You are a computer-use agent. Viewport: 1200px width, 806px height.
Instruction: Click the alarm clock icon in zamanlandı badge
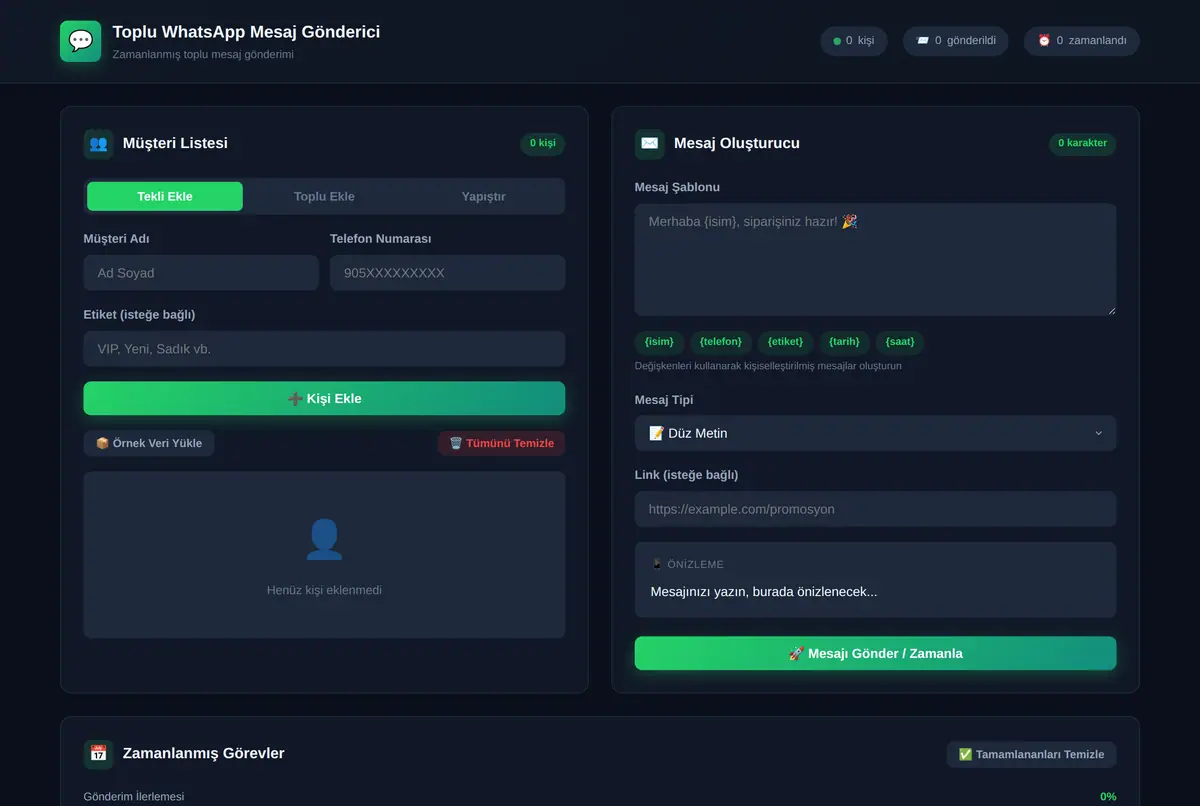click(1044, 41)
